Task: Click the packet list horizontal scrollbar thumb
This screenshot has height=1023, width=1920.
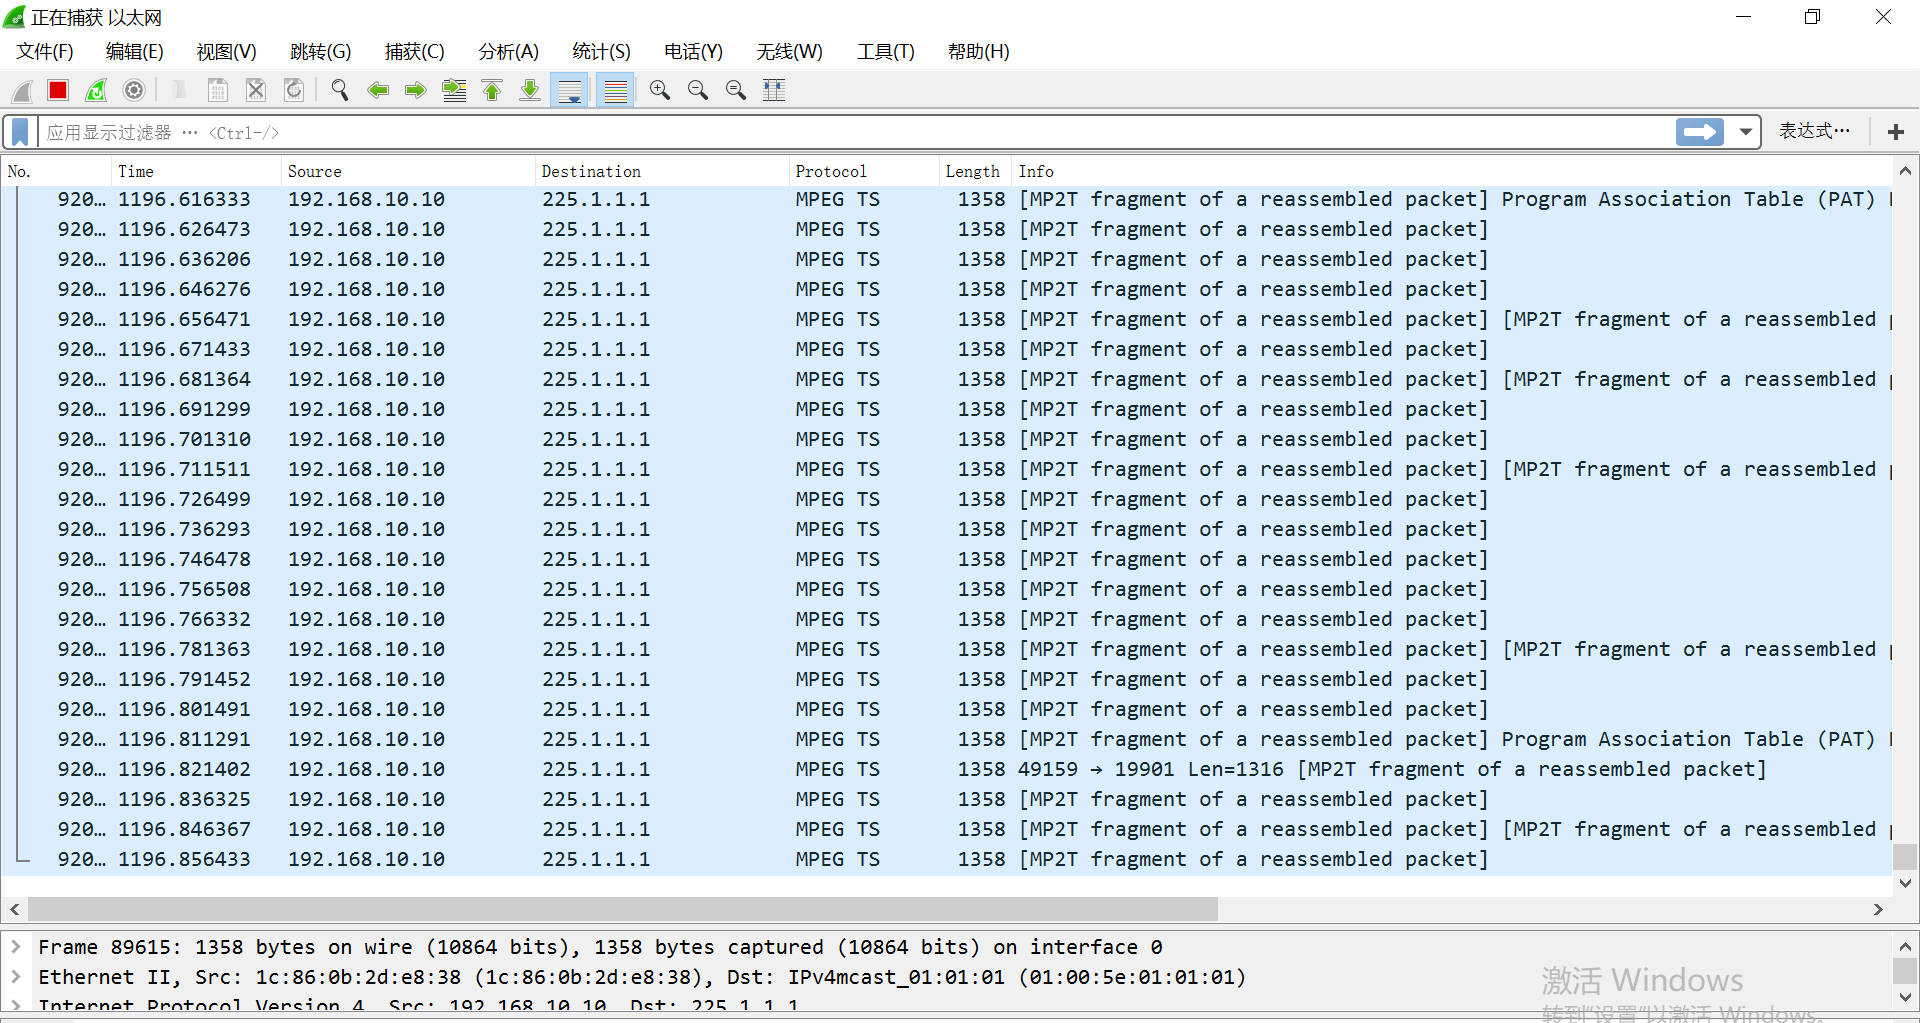Action: 623,909
